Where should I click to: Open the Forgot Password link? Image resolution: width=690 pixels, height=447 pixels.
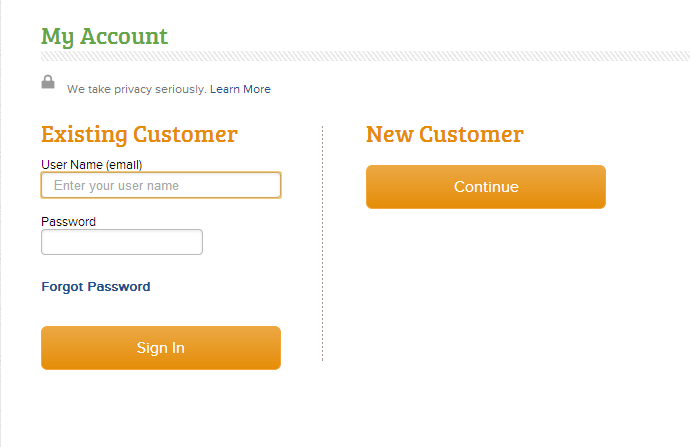coord(96,286)
